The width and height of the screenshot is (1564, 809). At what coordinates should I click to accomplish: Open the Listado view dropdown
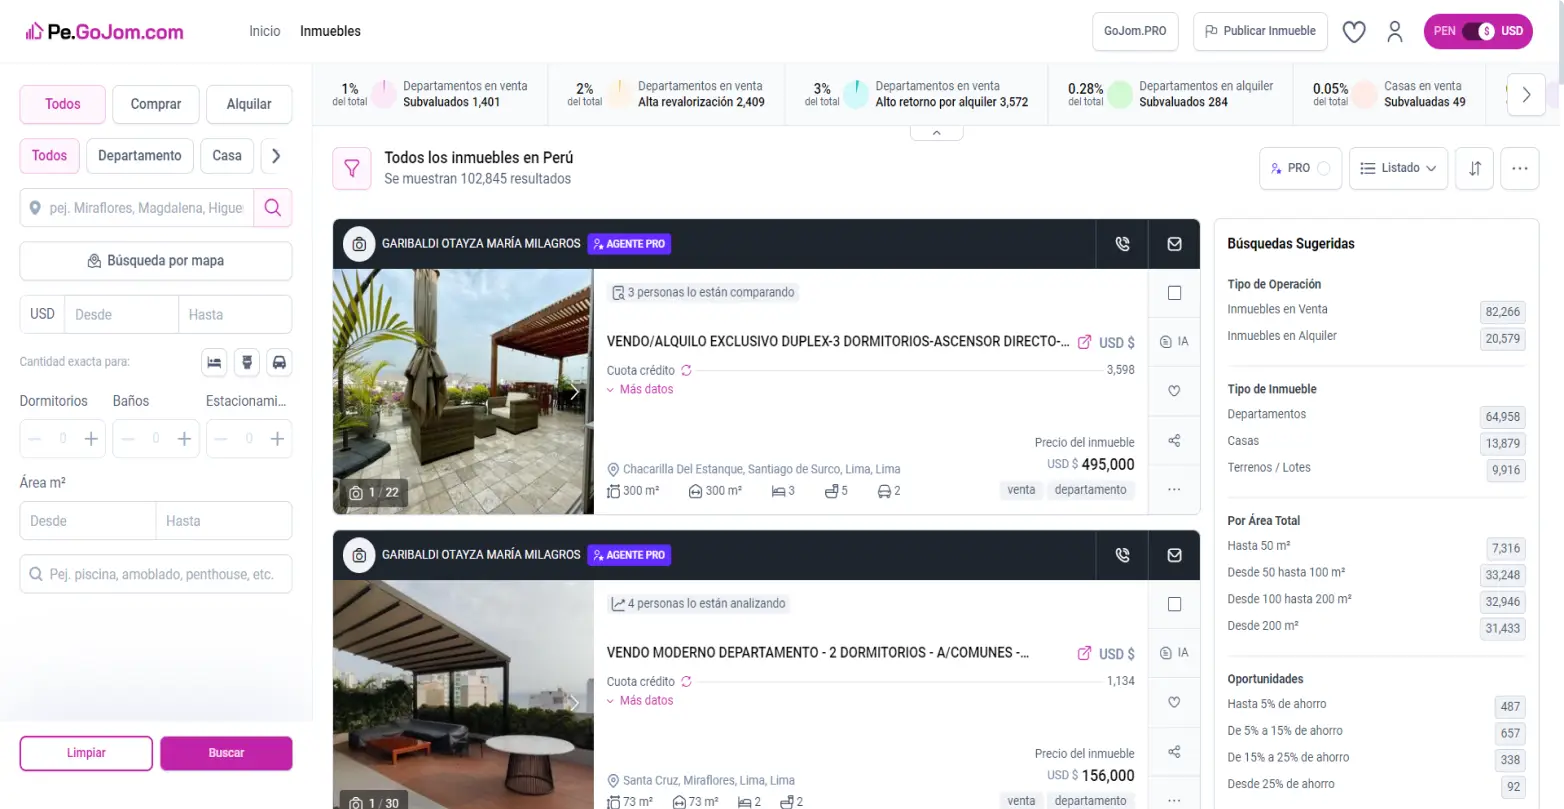click(1398, 168)
